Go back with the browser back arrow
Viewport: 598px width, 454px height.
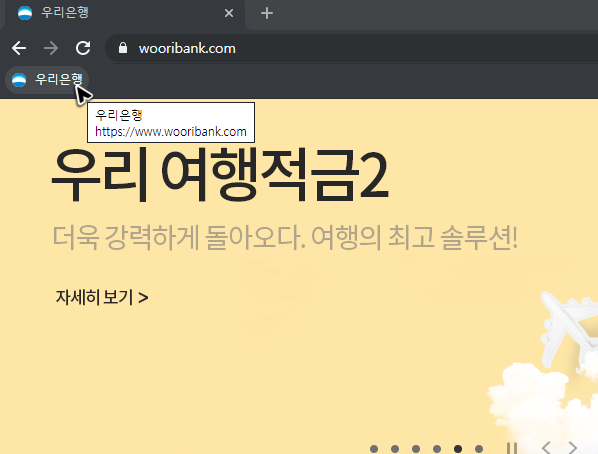coord(19,48)
